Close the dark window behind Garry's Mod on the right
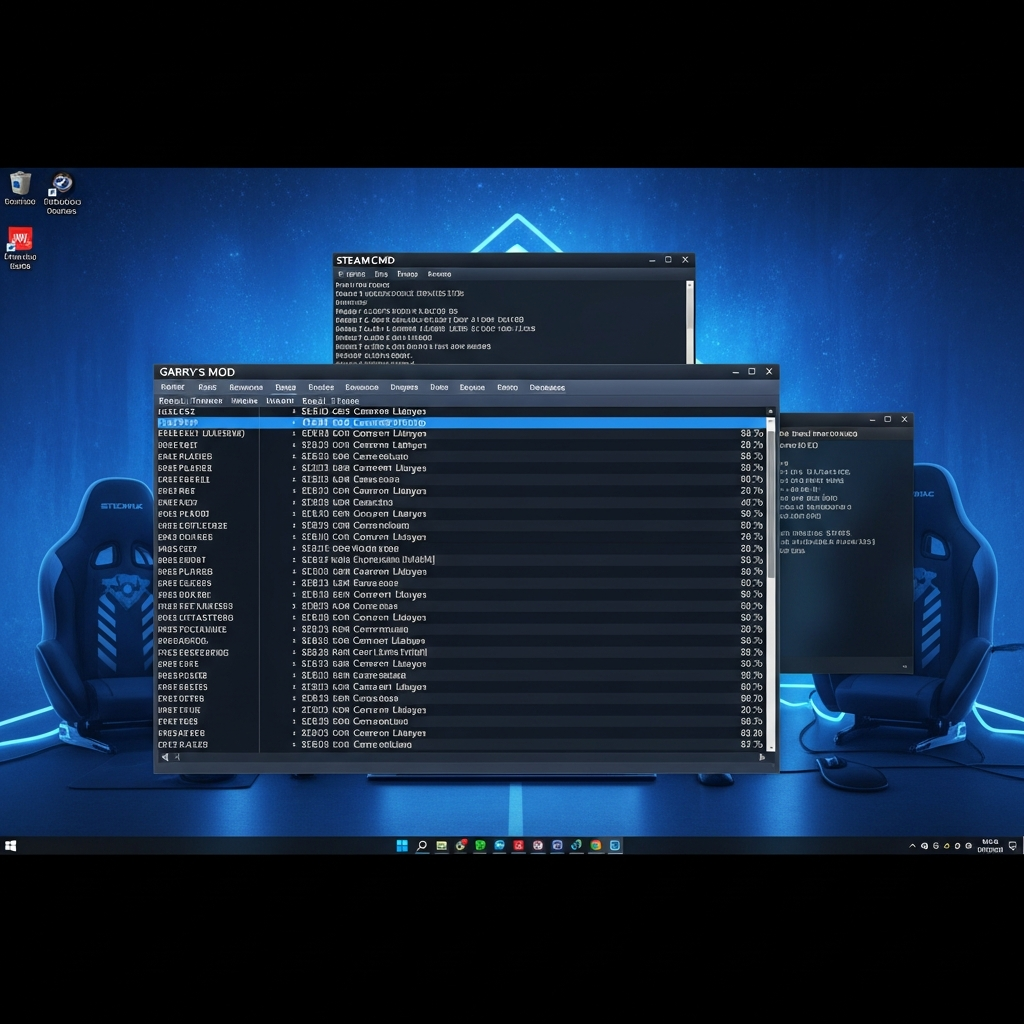Viewport: 1024px width, 1024px height. pos(904,419)
